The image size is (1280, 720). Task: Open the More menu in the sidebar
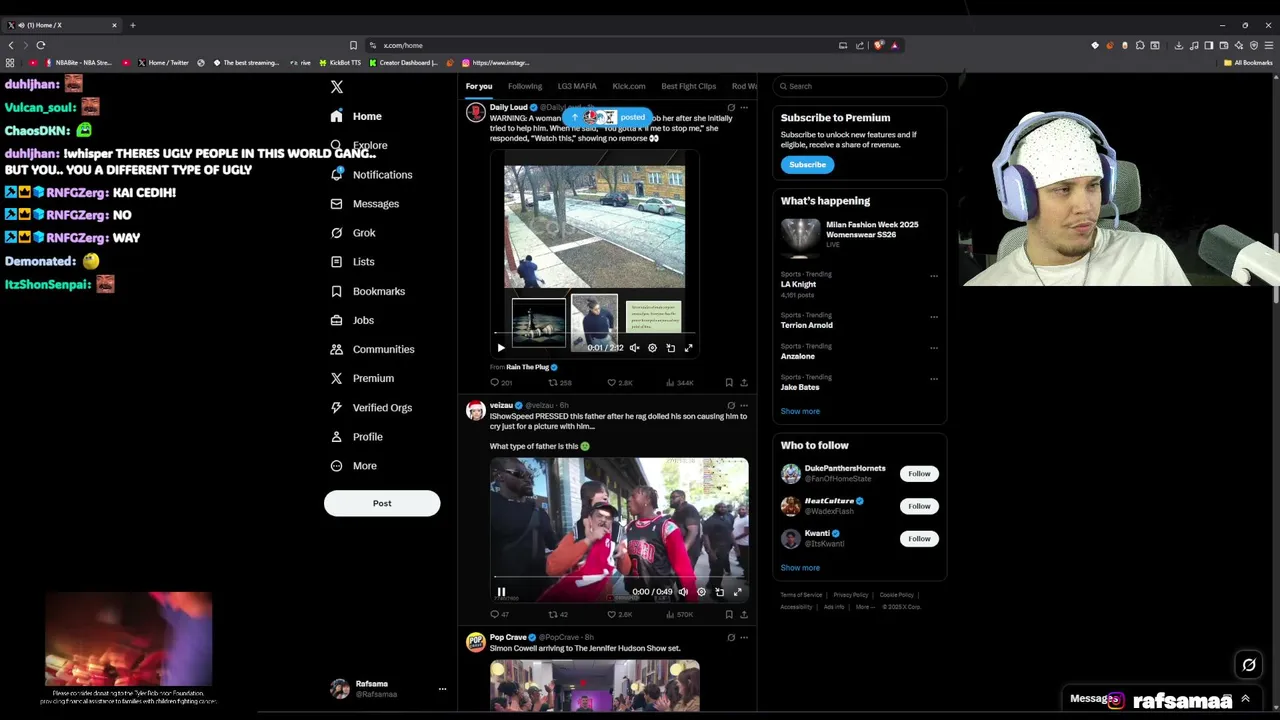[x=353, y=466]
